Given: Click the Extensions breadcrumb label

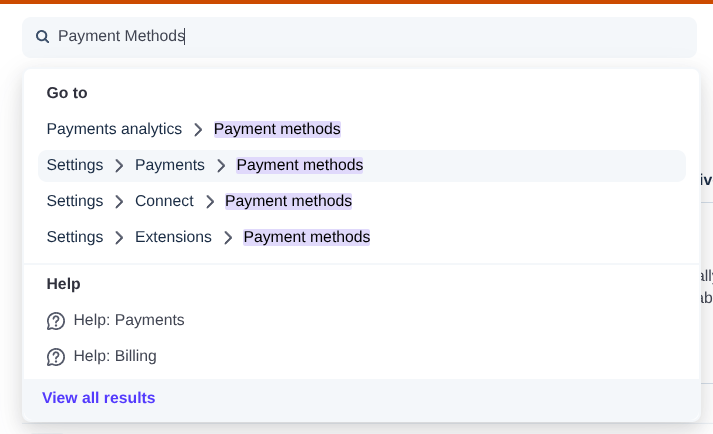Looking at the screenshot, I should (173, 237).
